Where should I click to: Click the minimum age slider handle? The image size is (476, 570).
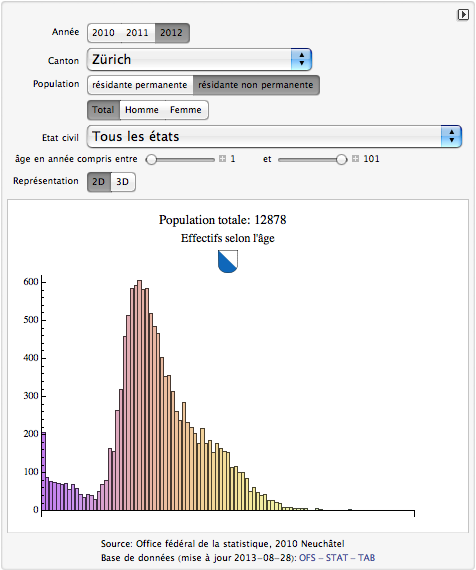(x=151, y=160)
